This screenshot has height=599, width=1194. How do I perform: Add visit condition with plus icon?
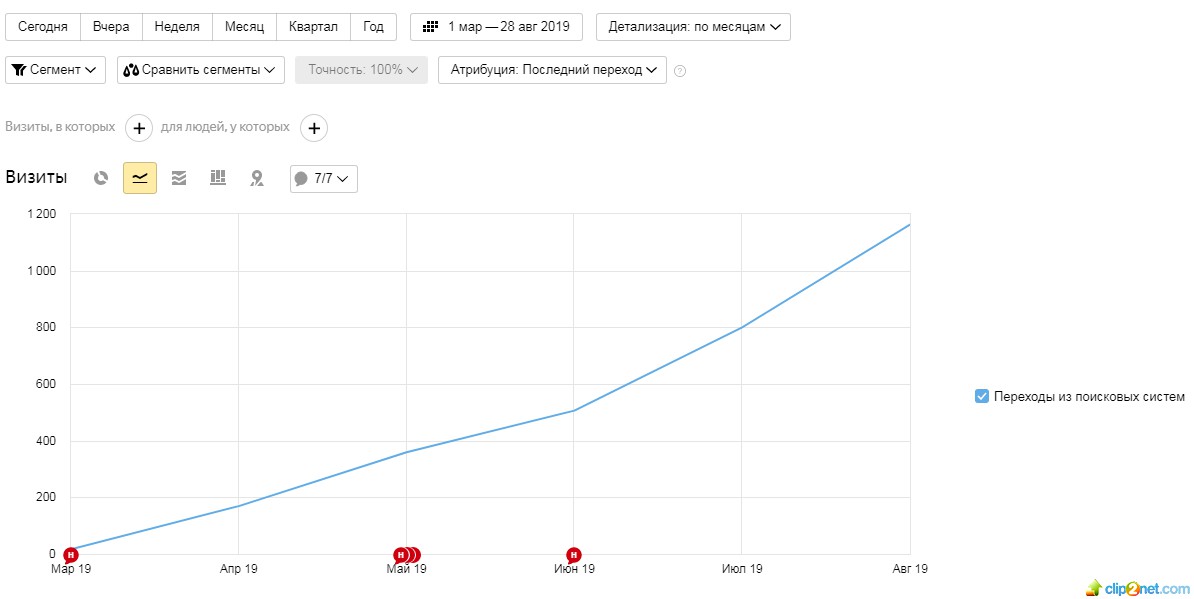[139, 129]
